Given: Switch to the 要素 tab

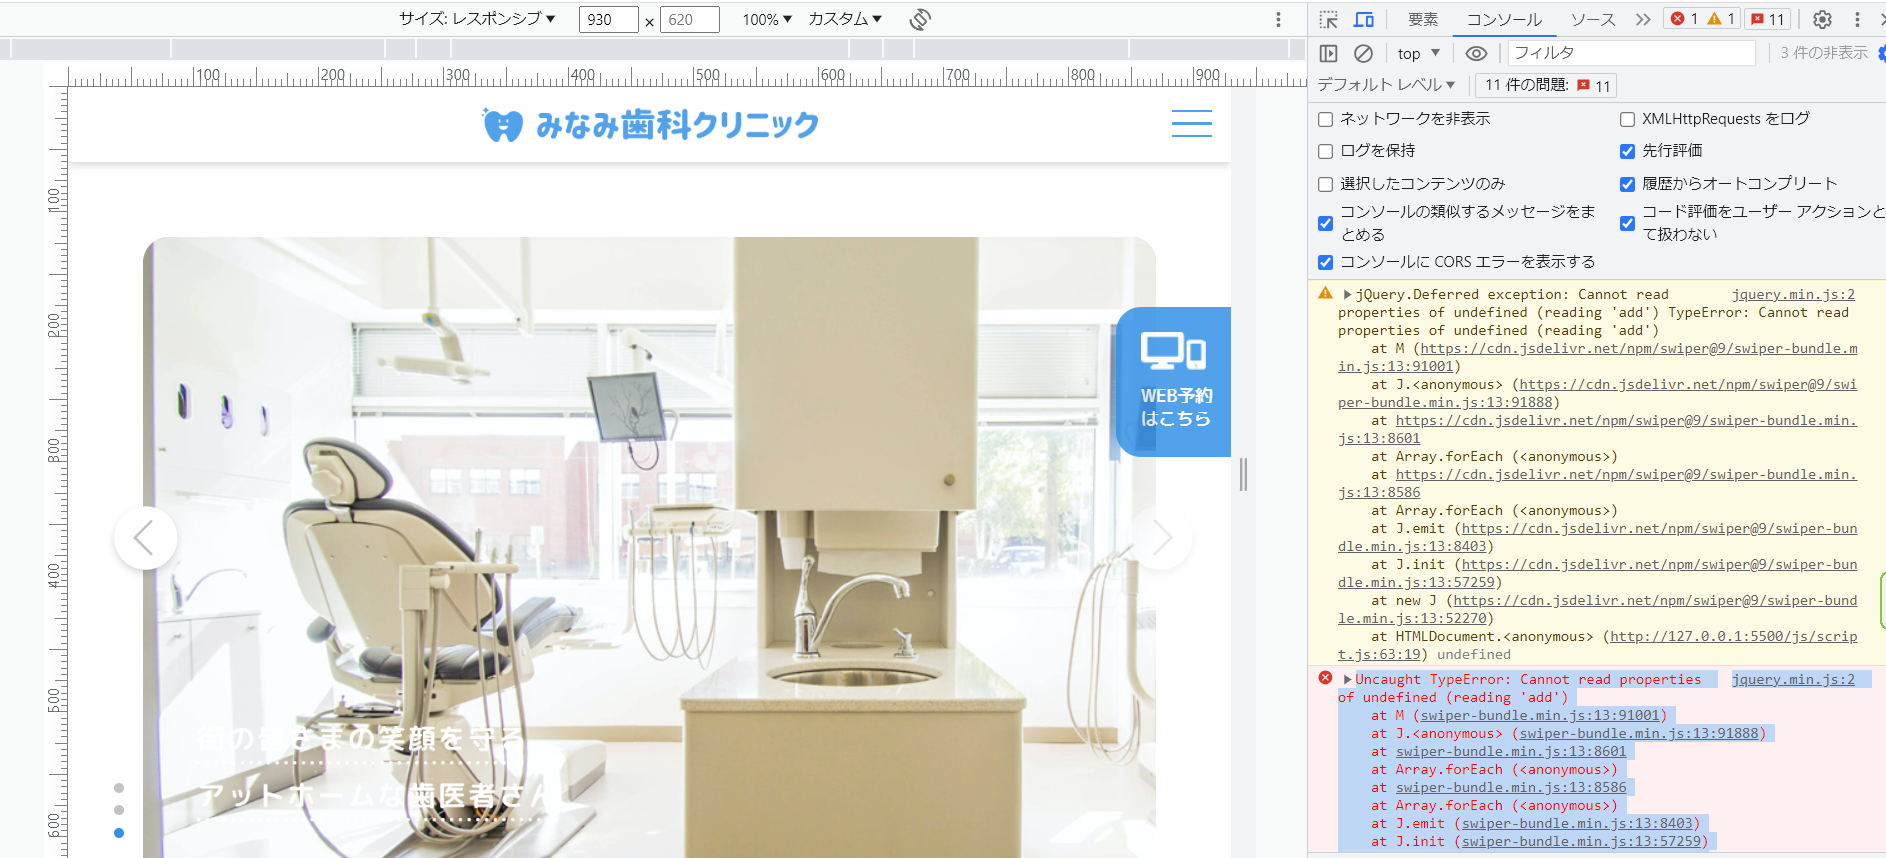Looking at the screenshot, I should (1423, 19).
